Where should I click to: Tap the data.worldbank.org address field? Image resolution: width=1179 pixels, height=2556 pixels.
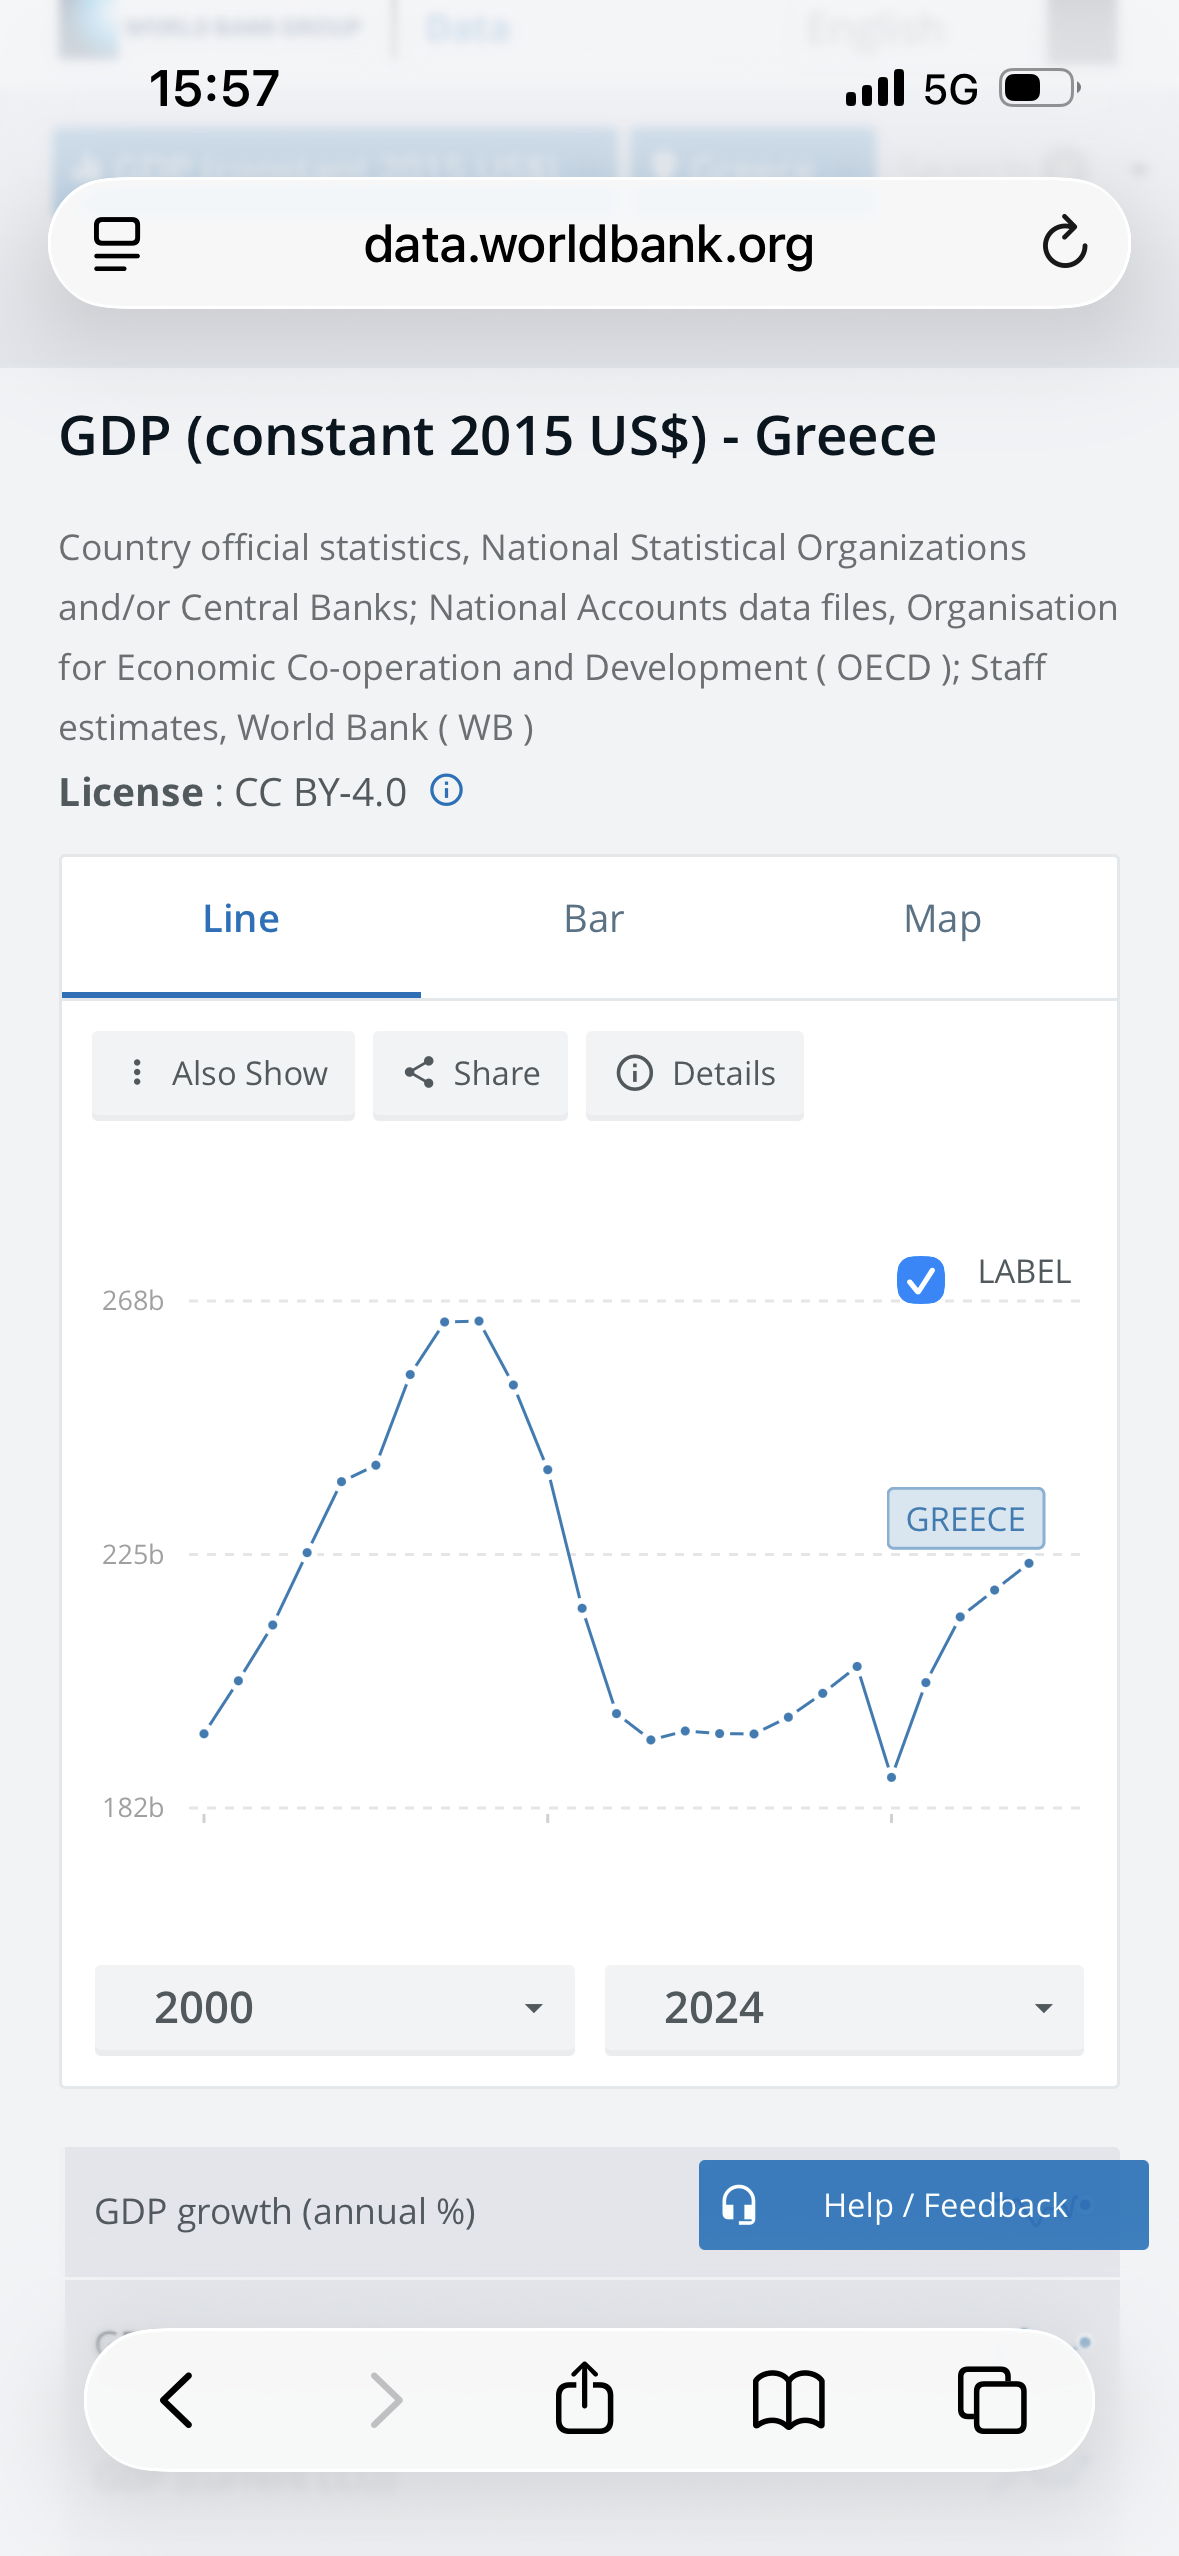coord(588,244)
